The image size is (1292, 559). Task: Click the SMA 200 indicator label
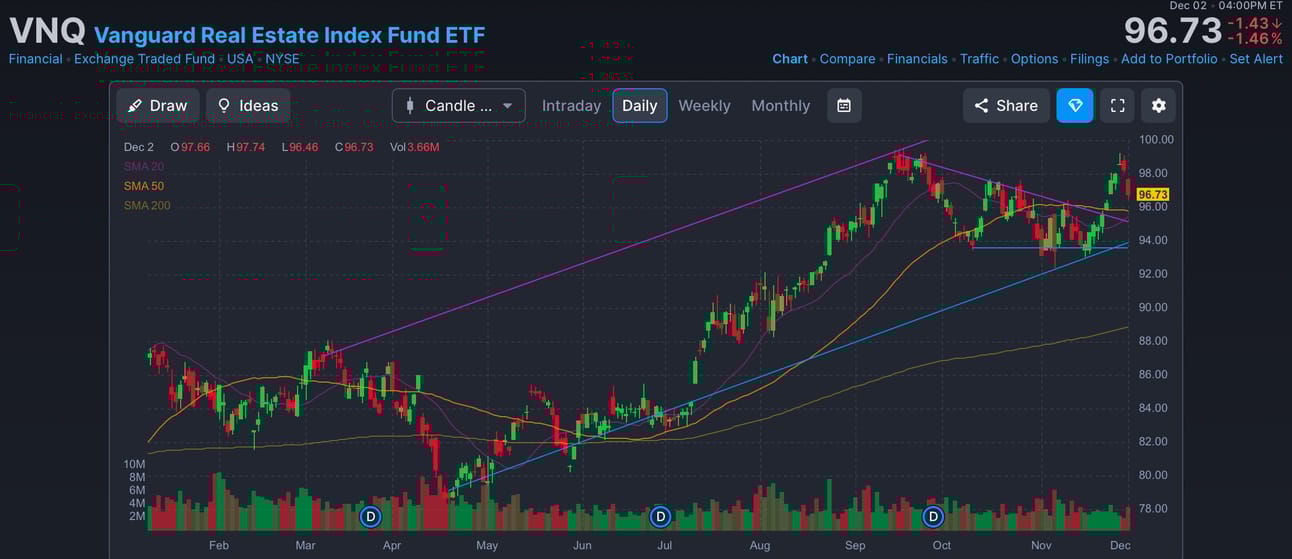pos(147,206)
